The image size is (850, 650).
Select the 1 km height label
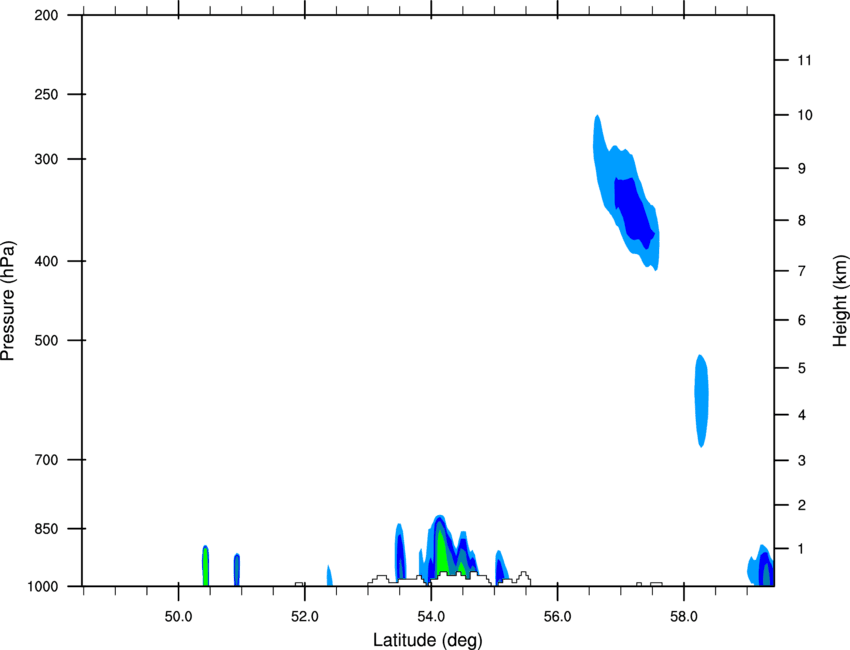(801, 549)
